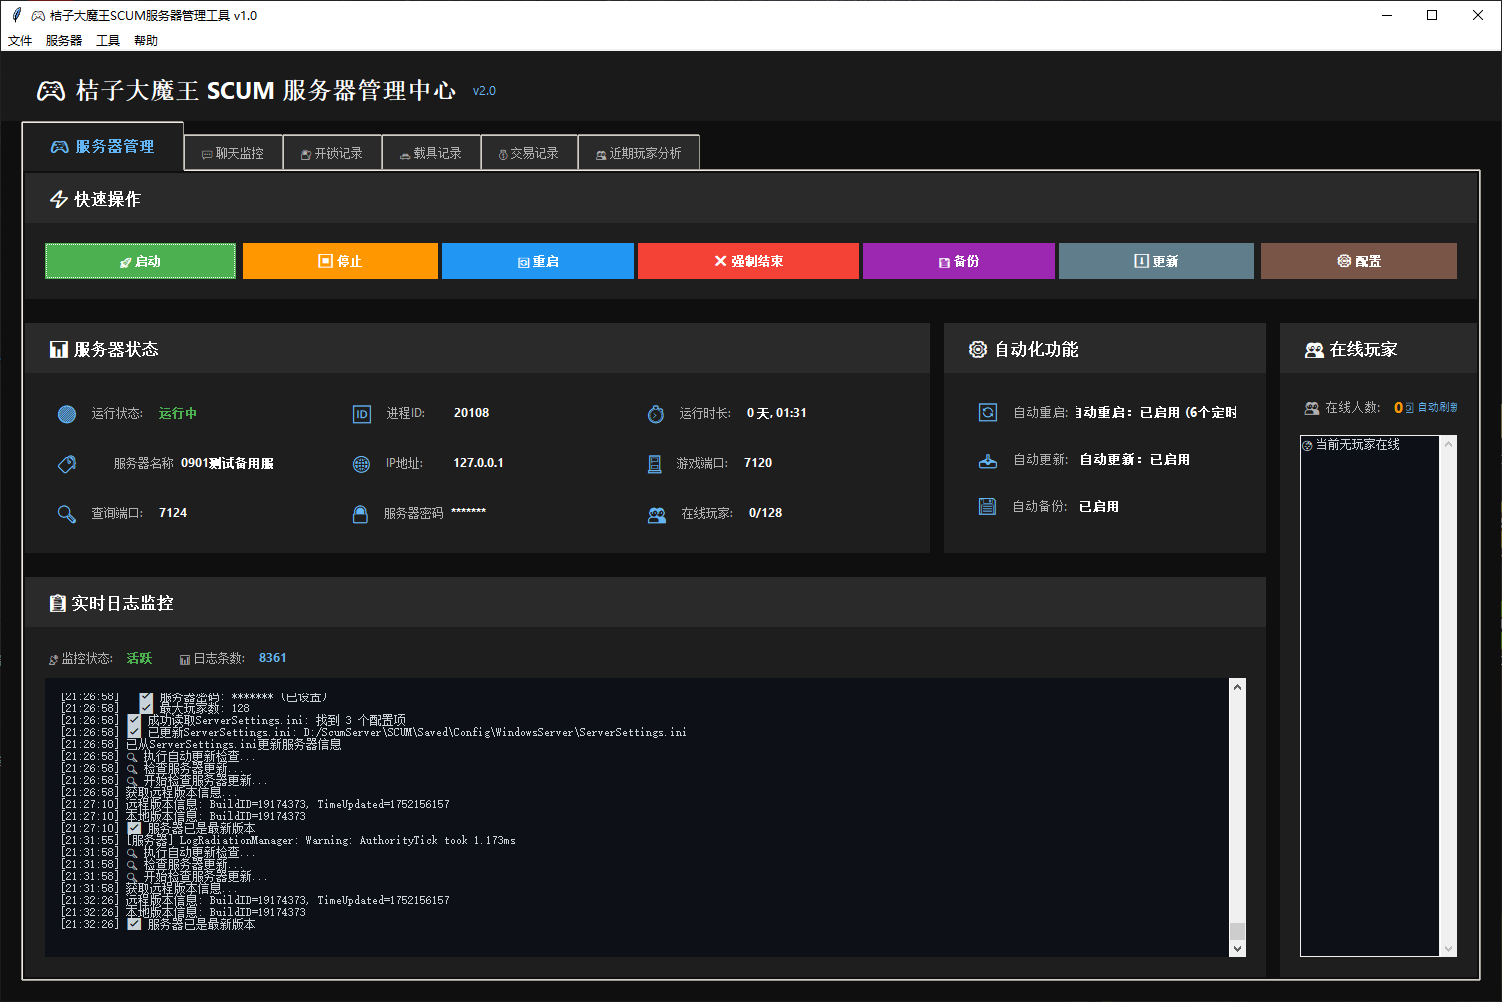Switch to the 载具记录 tab
The height and width of the screenshot is (1002, 1502).
point(431,152)
